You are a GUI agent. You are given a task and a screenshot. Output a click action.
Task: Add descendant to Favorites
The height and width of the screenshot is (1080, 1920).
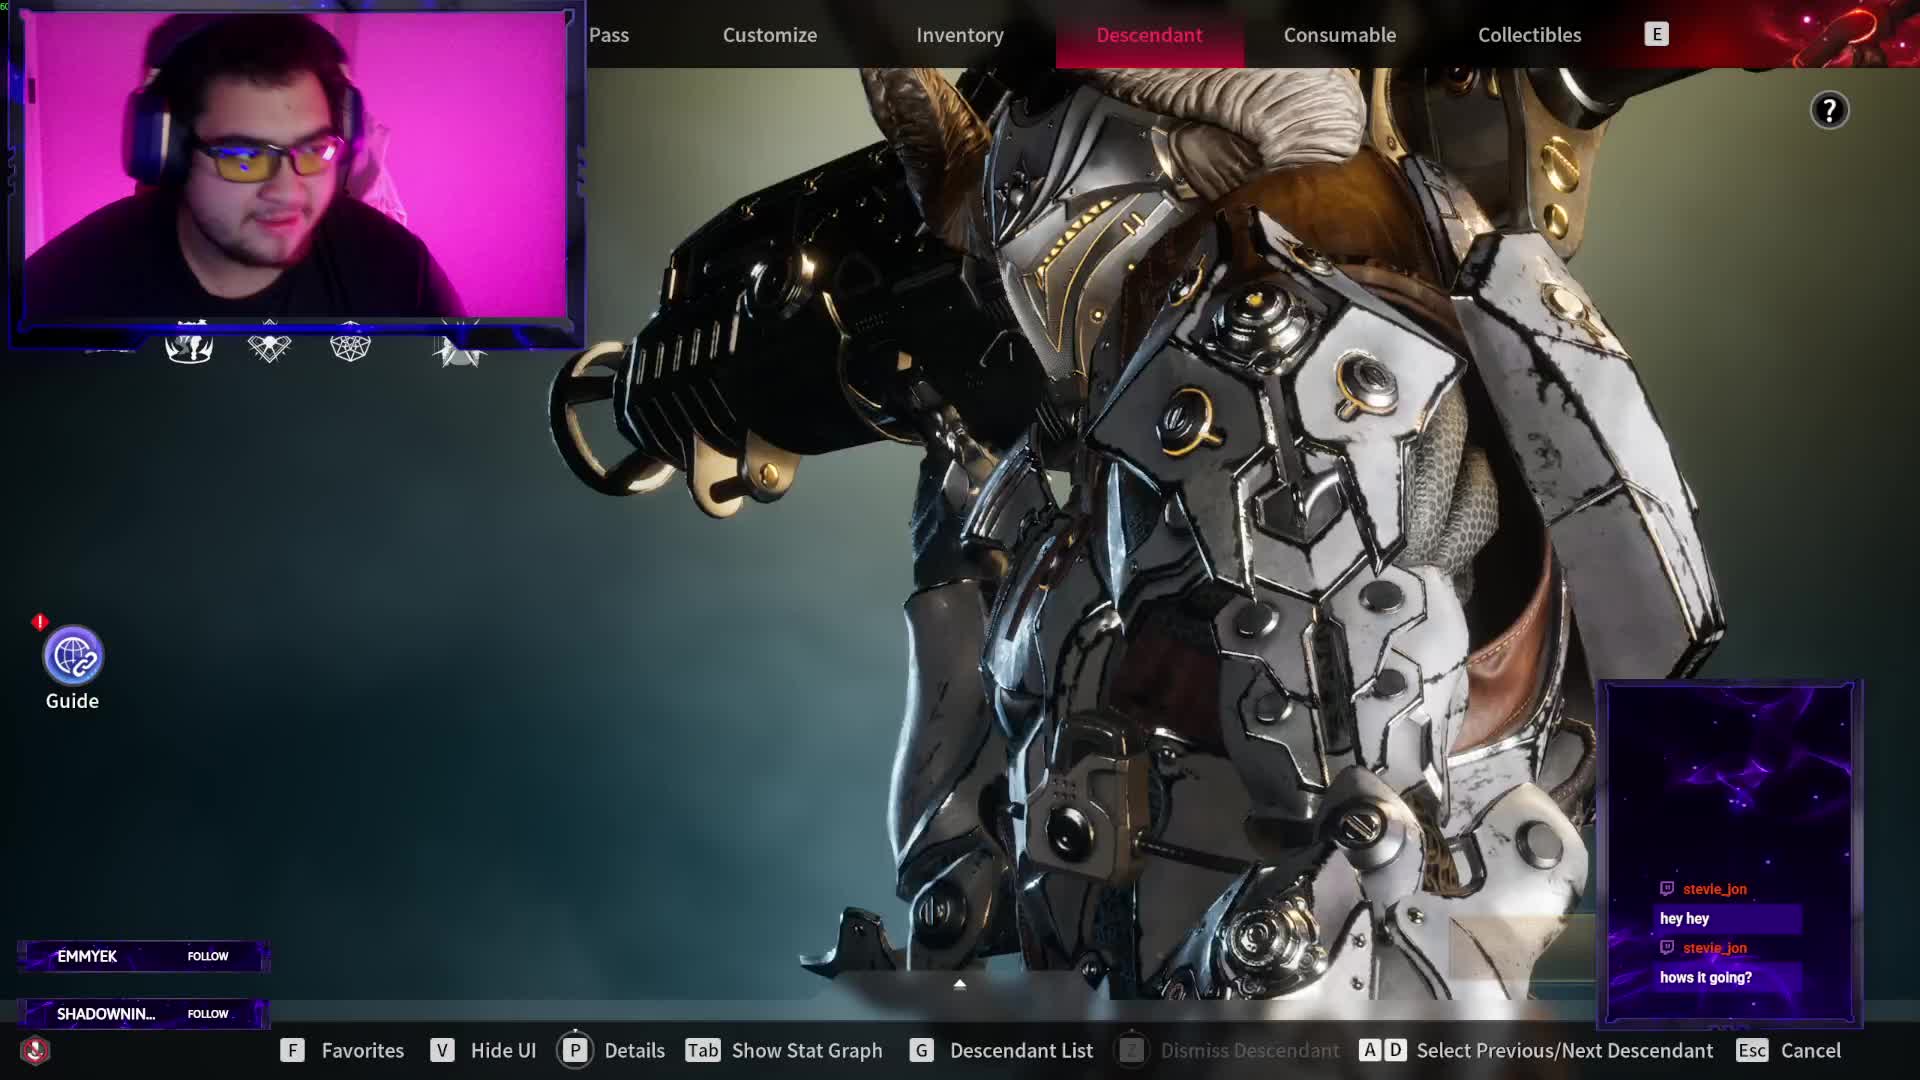pyautogui.click(x=343, y=1050)
